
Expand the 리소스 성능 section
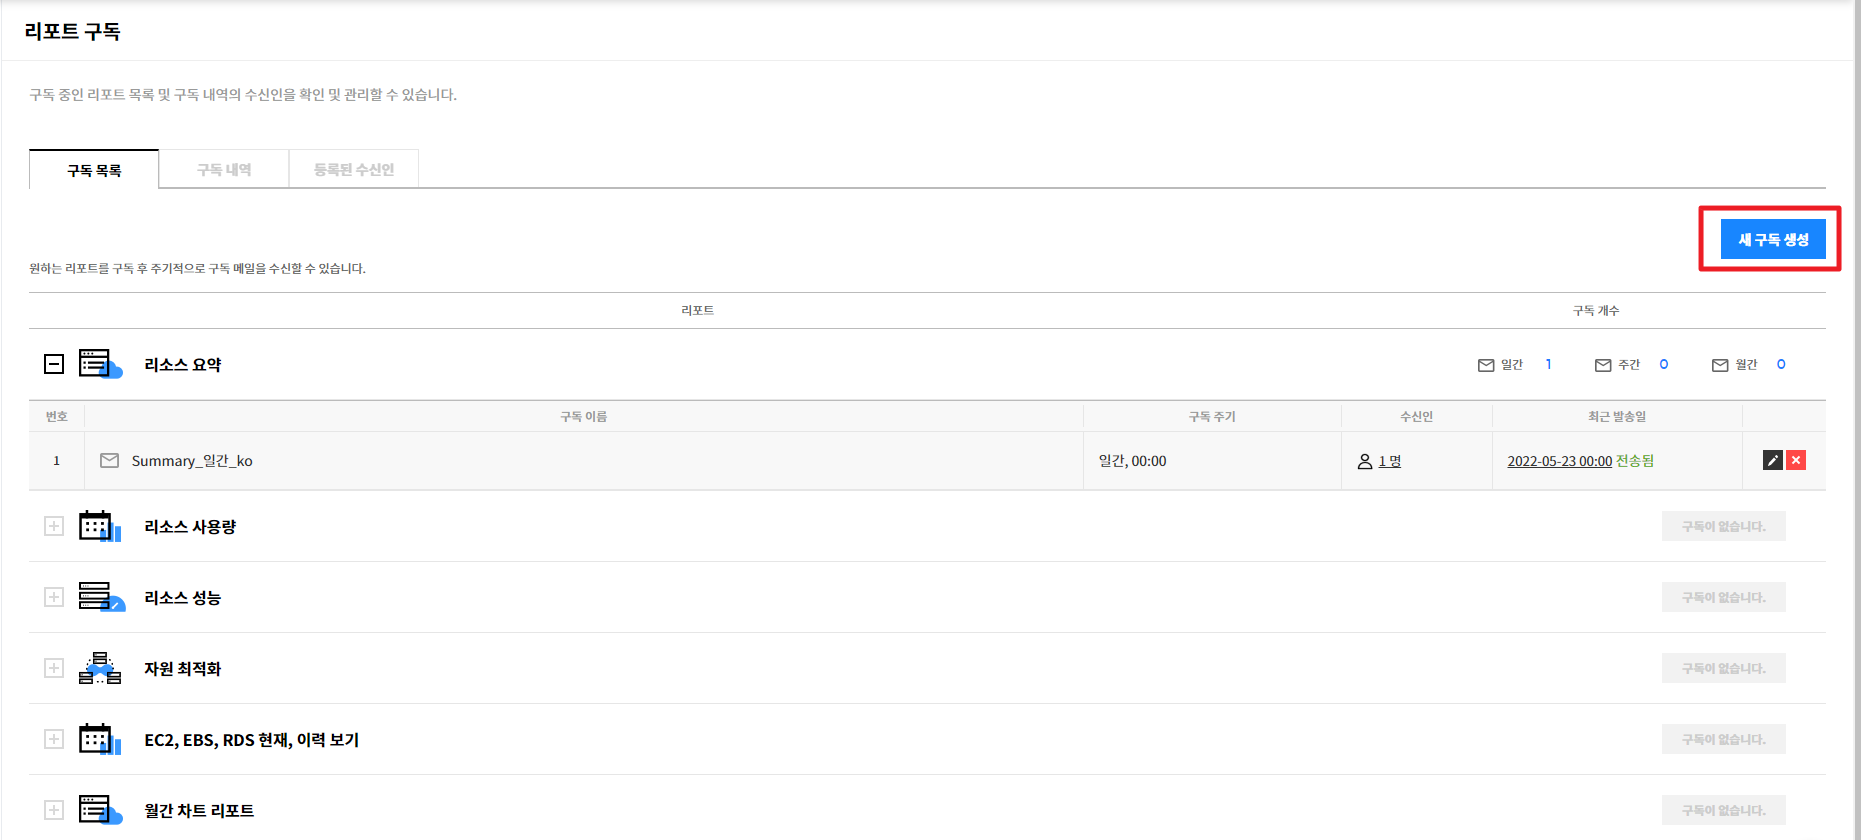click(x=54, y=598)
